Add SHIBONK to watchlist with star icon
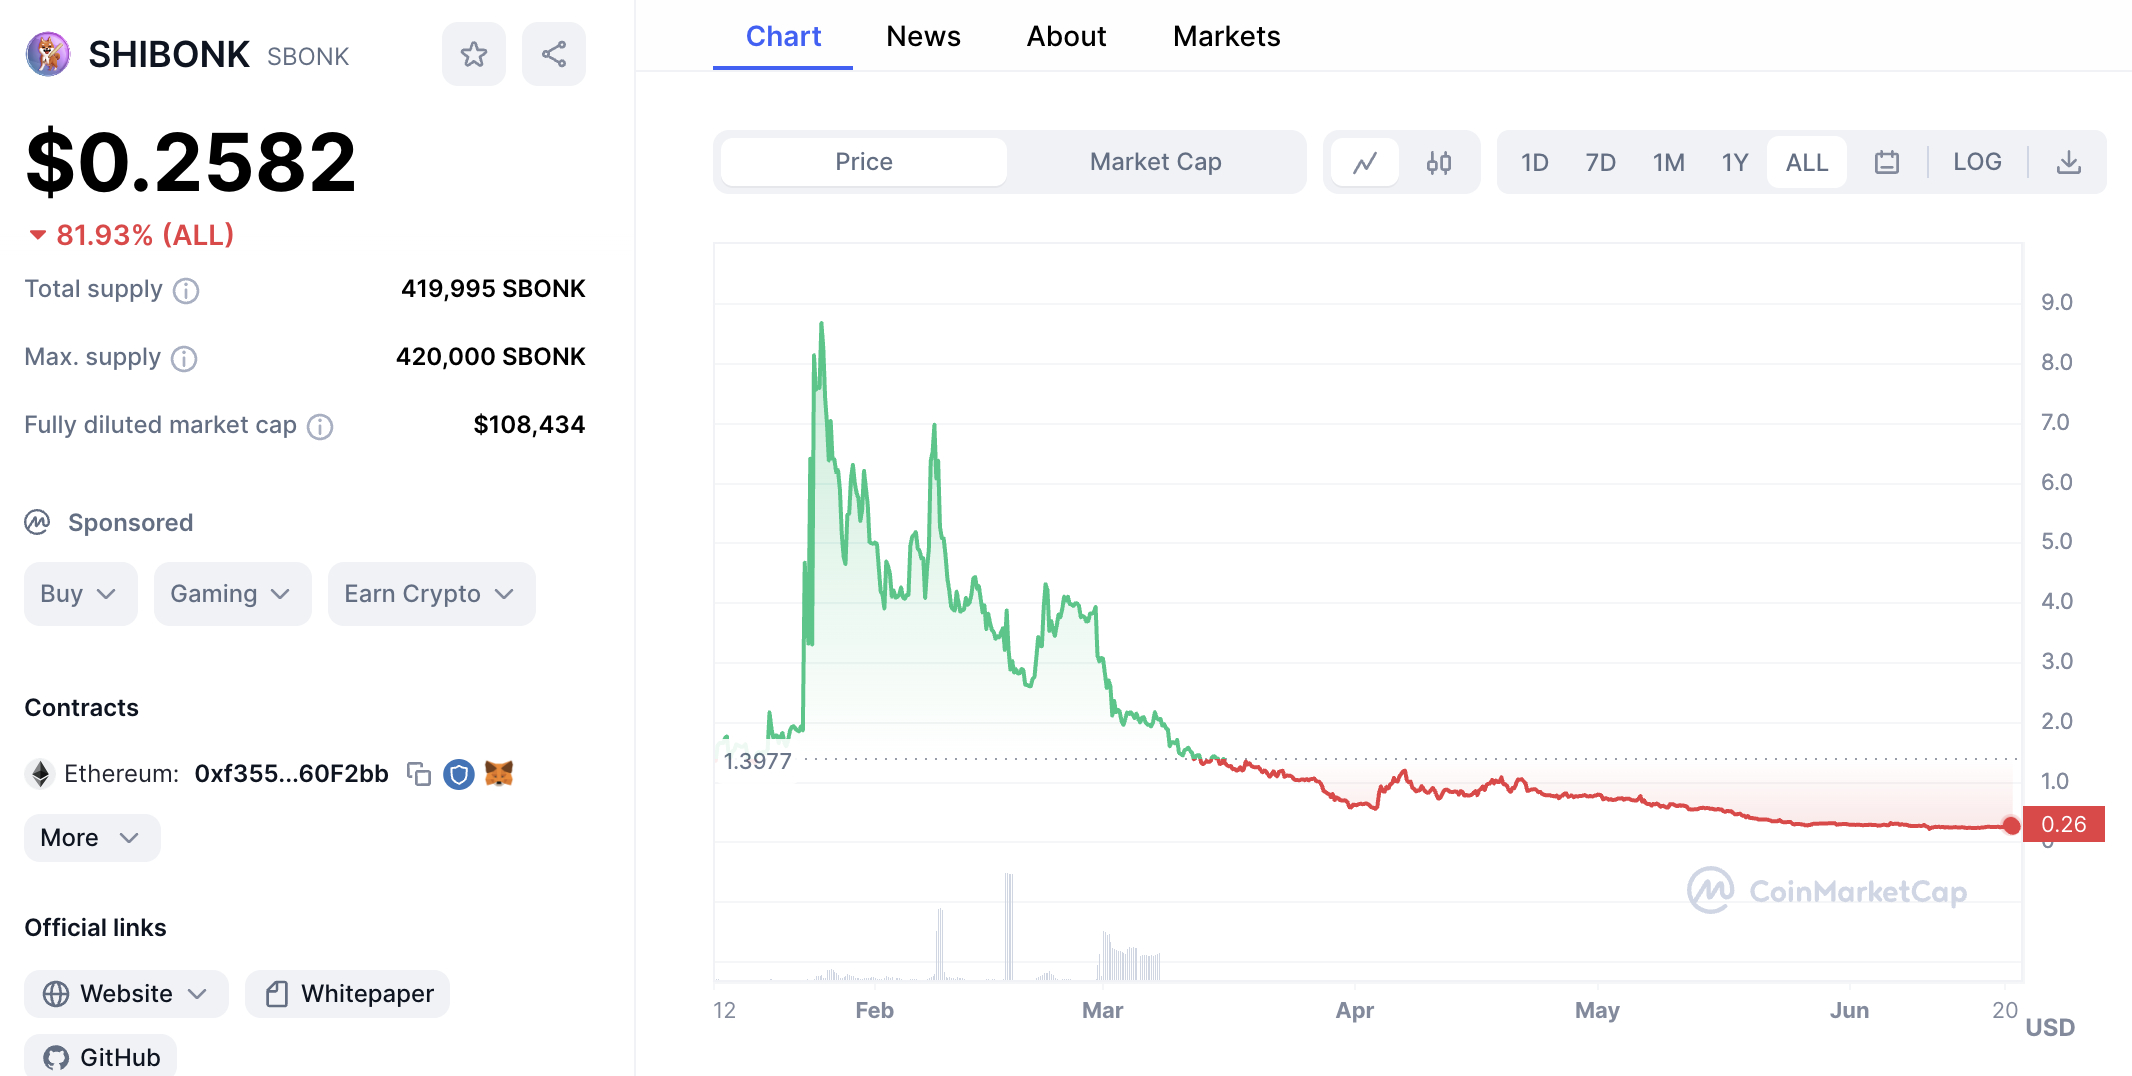 click(474, 54)
